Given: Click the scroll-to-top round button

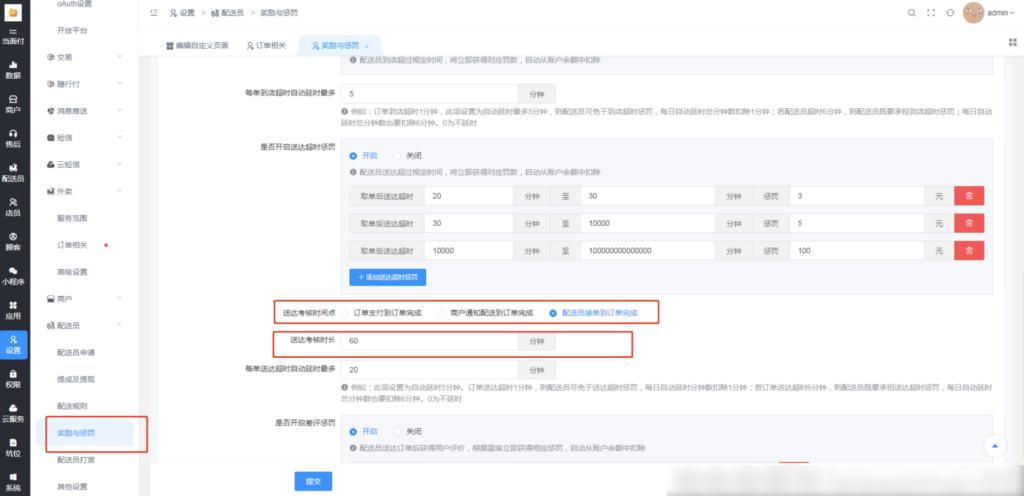Looking at the screenshot, I should coord(995,446).
